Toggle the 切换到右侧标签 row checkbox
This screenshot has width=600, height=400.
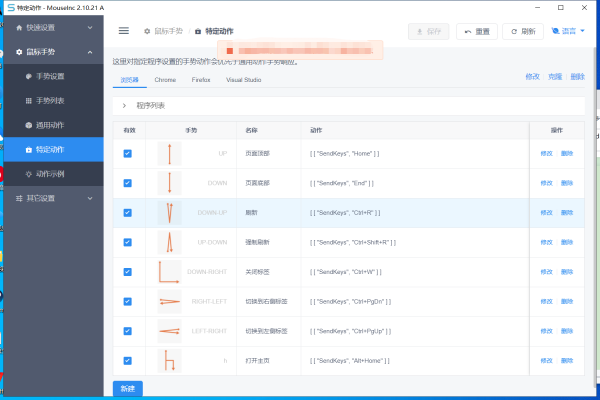[x=127, y=302]
